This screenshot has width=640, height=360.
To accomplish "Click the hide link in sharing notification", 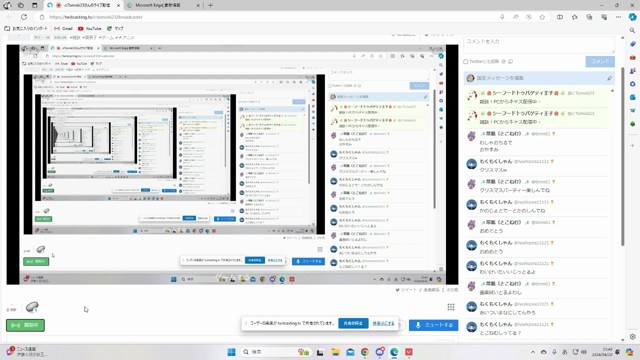I will [383, 323].
